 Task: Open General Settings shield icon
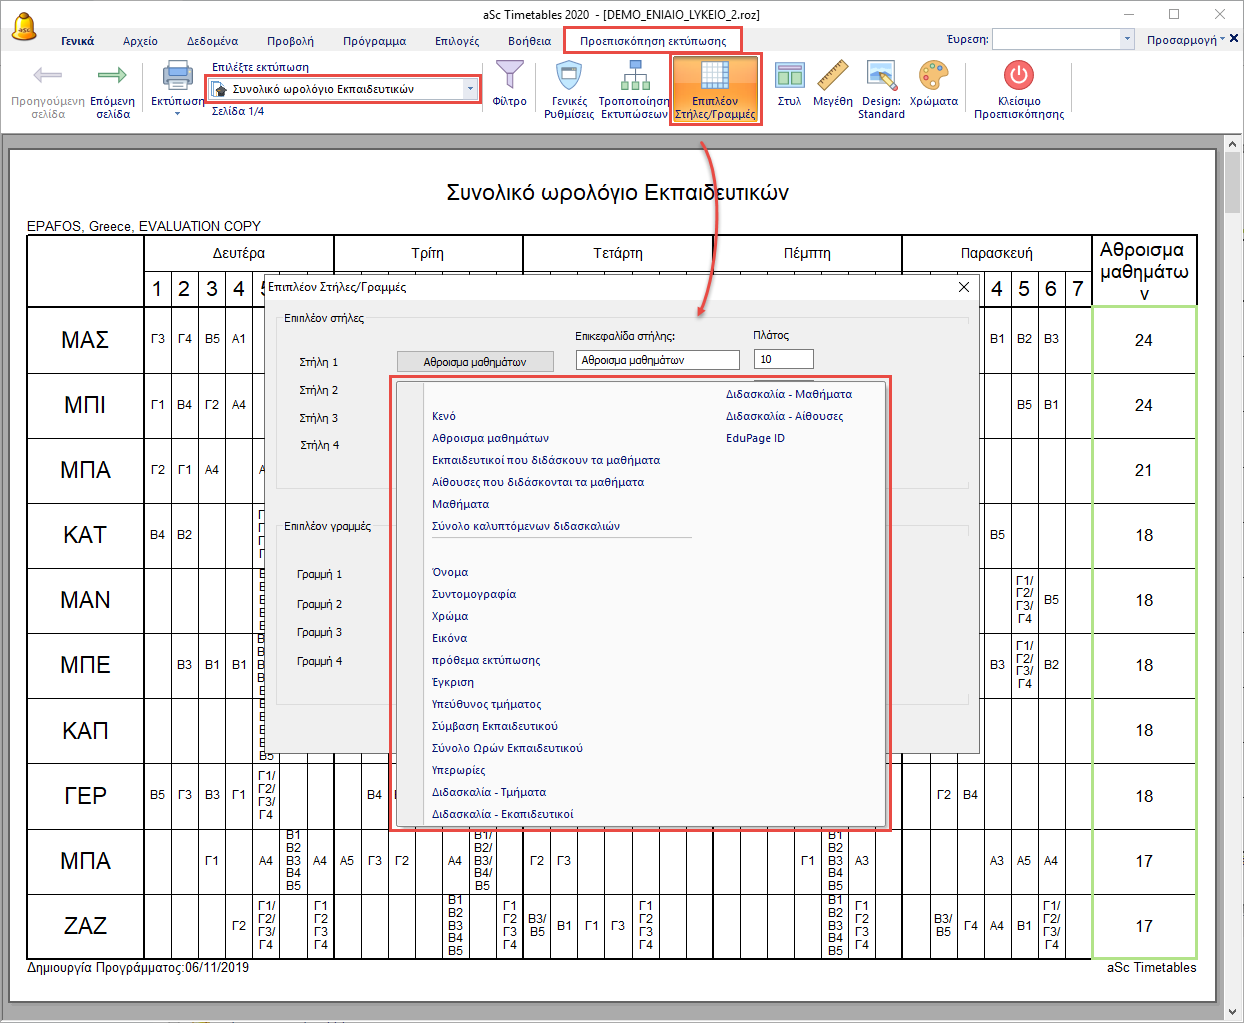click(569, 76)
